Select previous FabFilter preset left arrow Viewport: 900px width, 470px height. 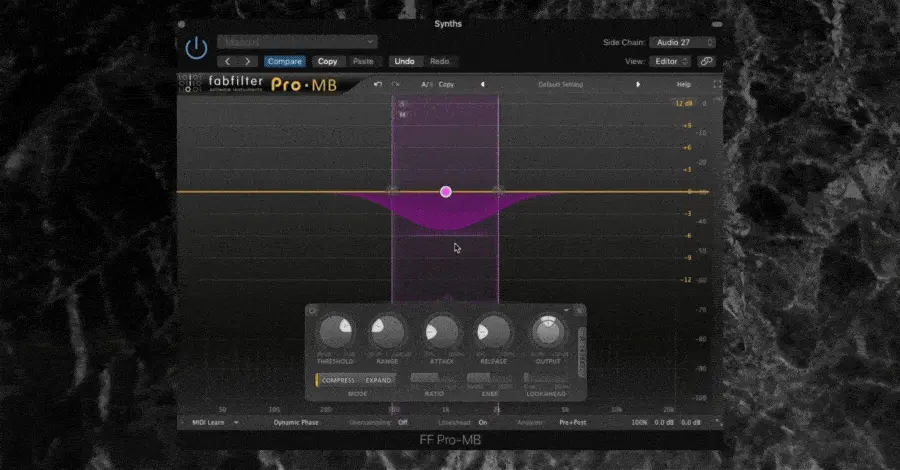pyautogui.click(x=482, y=84)
